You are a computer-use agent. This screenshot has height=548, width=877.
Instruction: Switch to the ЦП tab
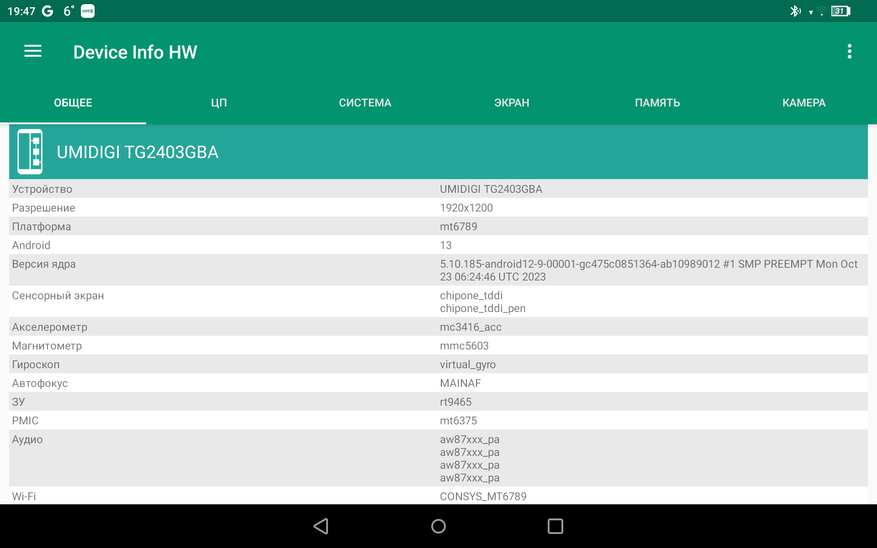(219, 103)
